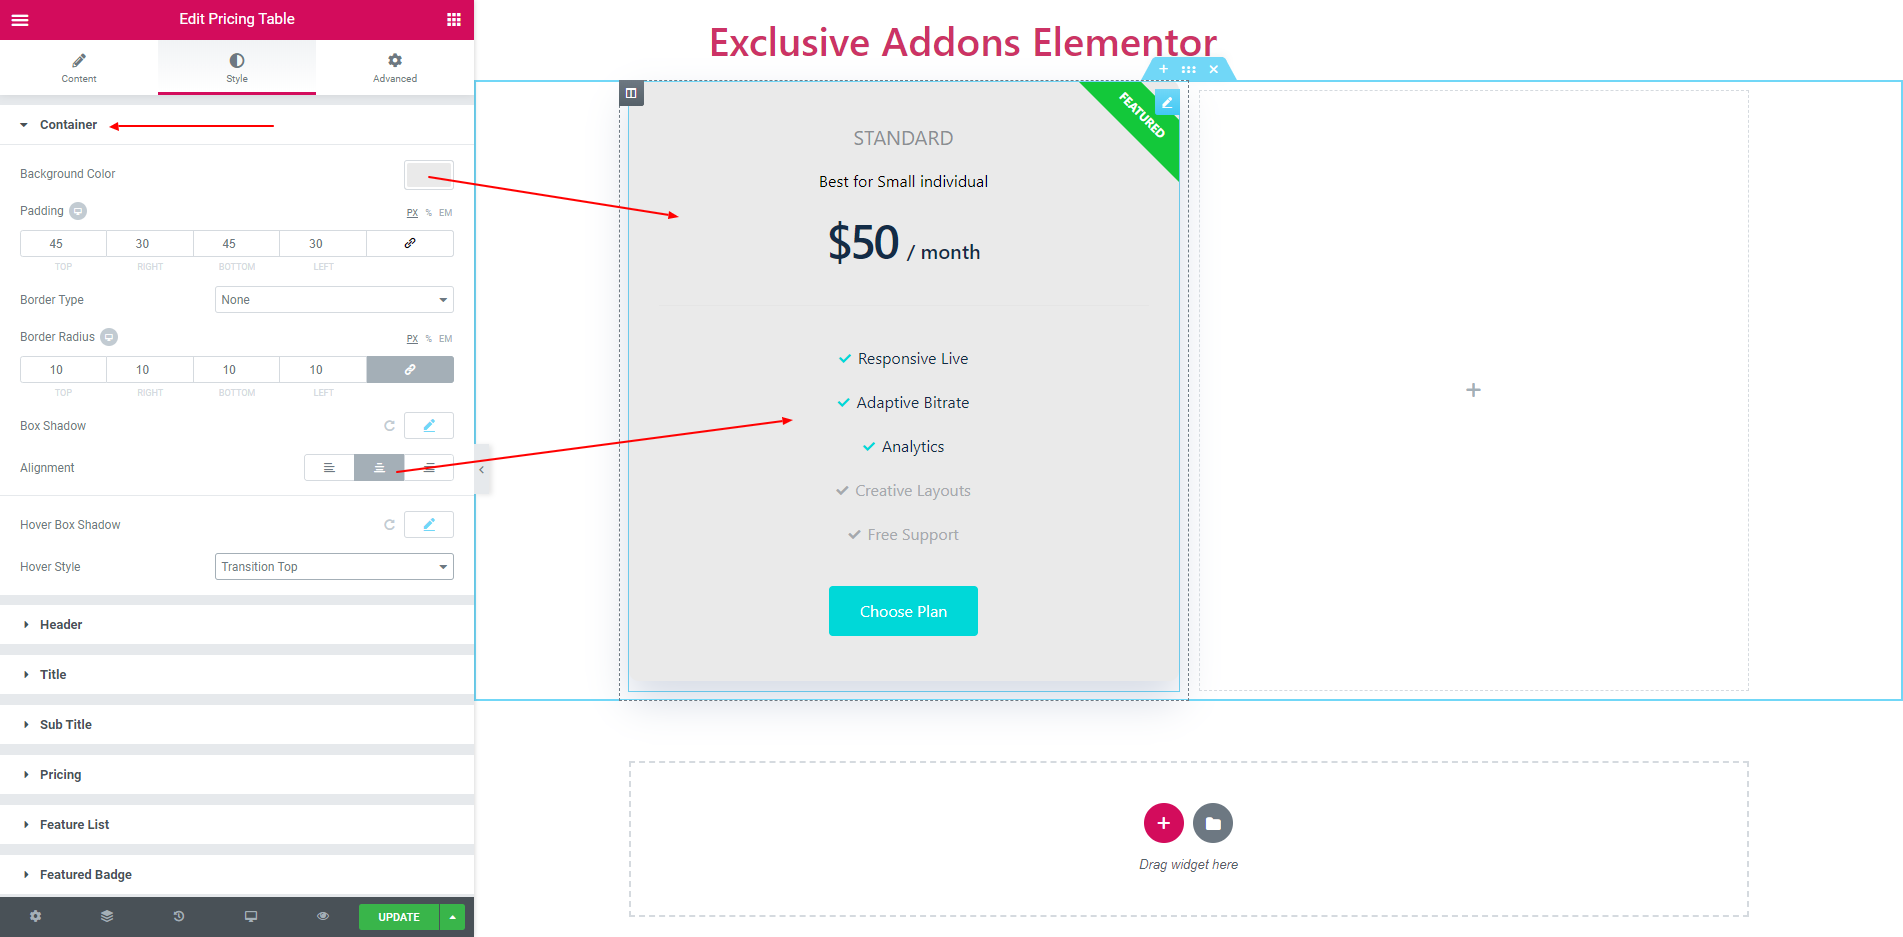Select center alignment option
This screenshot has height=937, width=1903.
click(x=379, y=468)
